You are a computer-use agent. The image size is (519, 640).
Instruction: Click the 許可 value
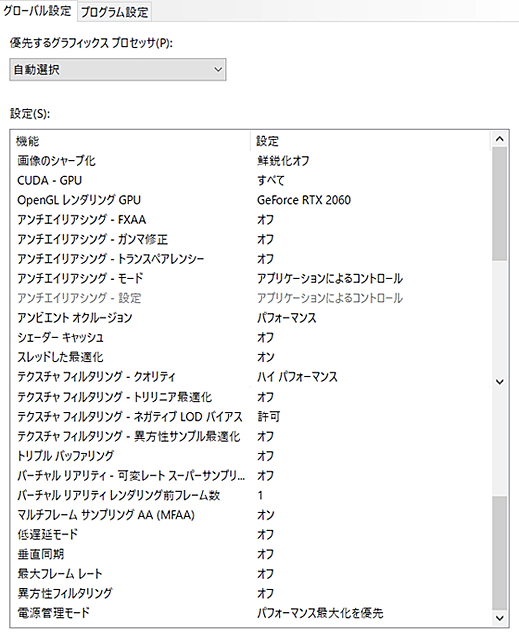269,416
